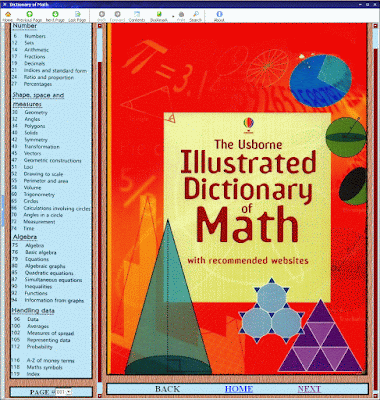Select Calculations involving circles entry
Viewport: 380px width, 400px height.
pos(57,208)
